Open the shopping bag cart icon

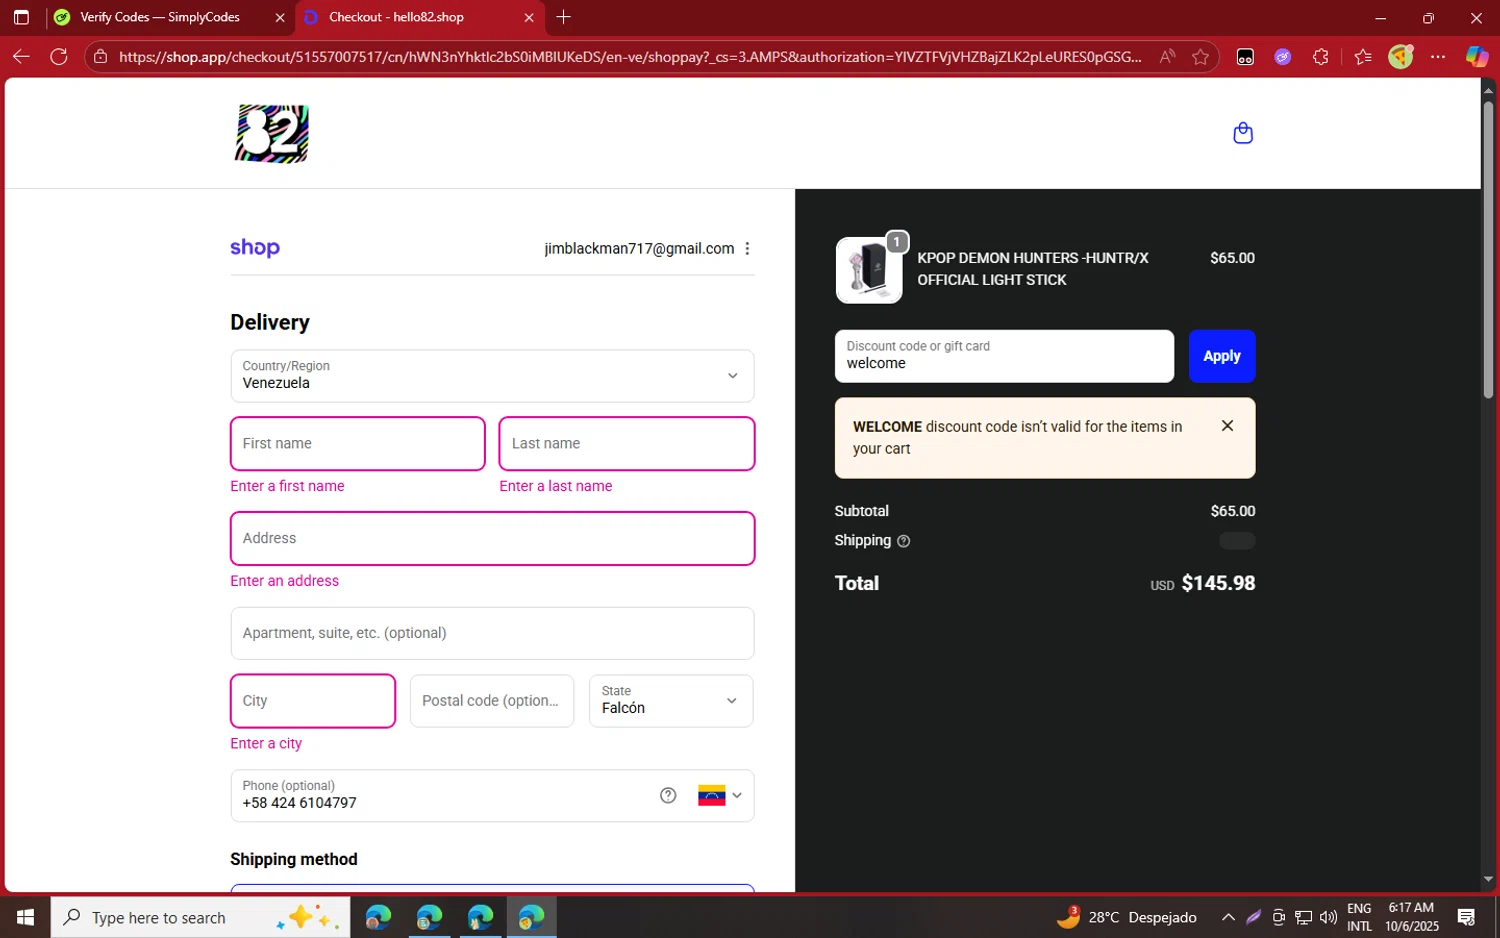(x=1243, y=133)
